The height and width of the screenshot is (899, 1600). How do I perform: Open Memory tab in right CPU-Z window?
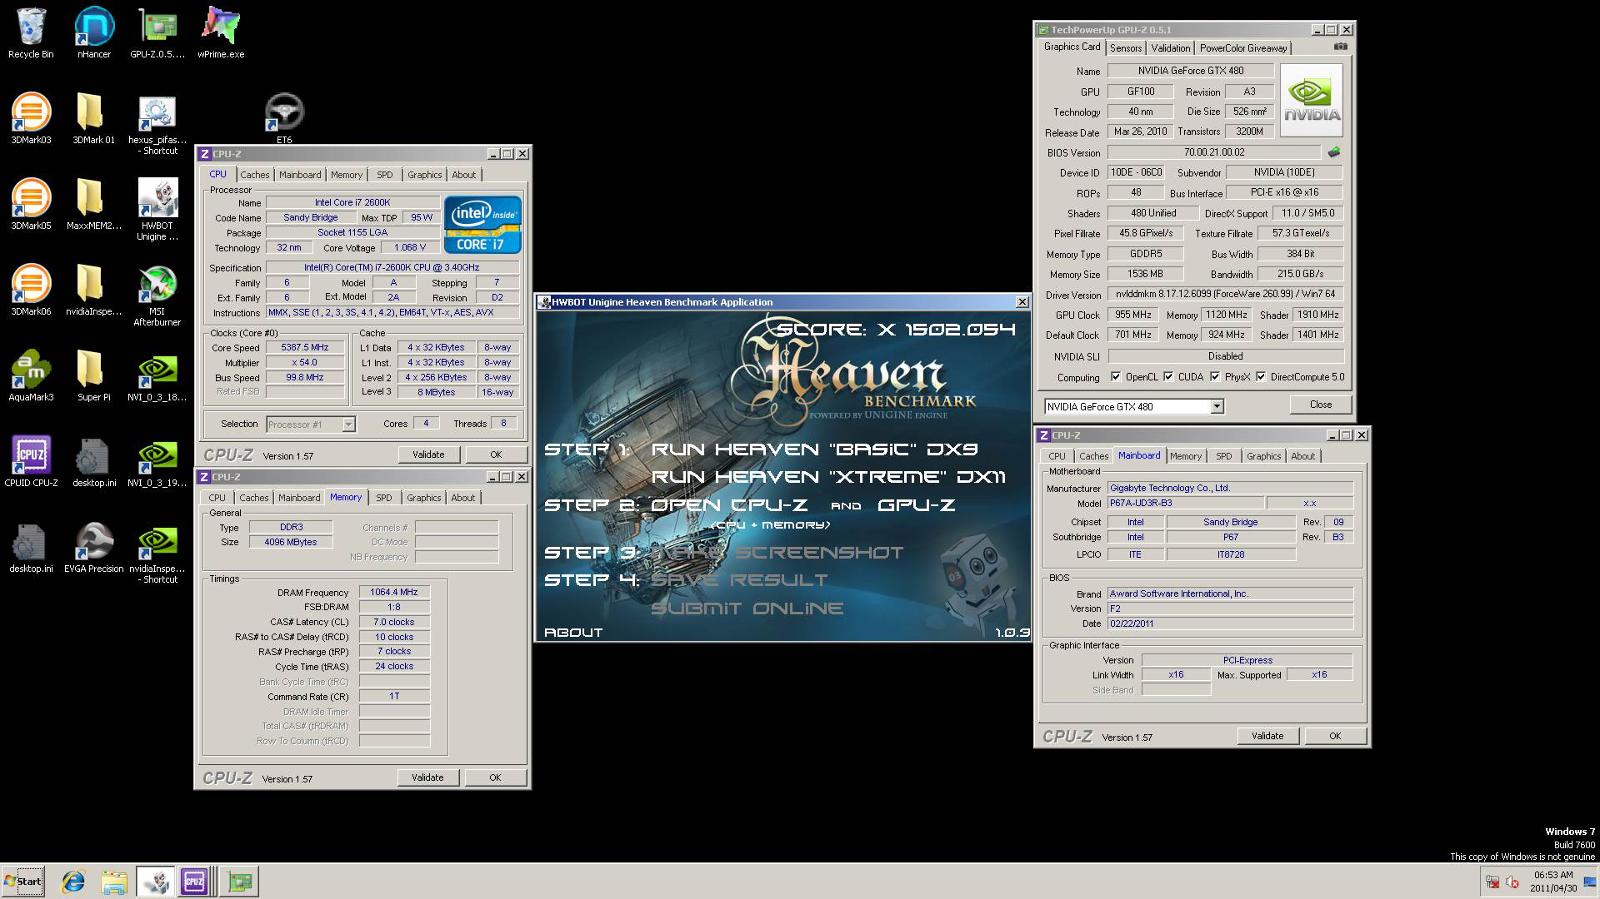tap(1186, 456)
